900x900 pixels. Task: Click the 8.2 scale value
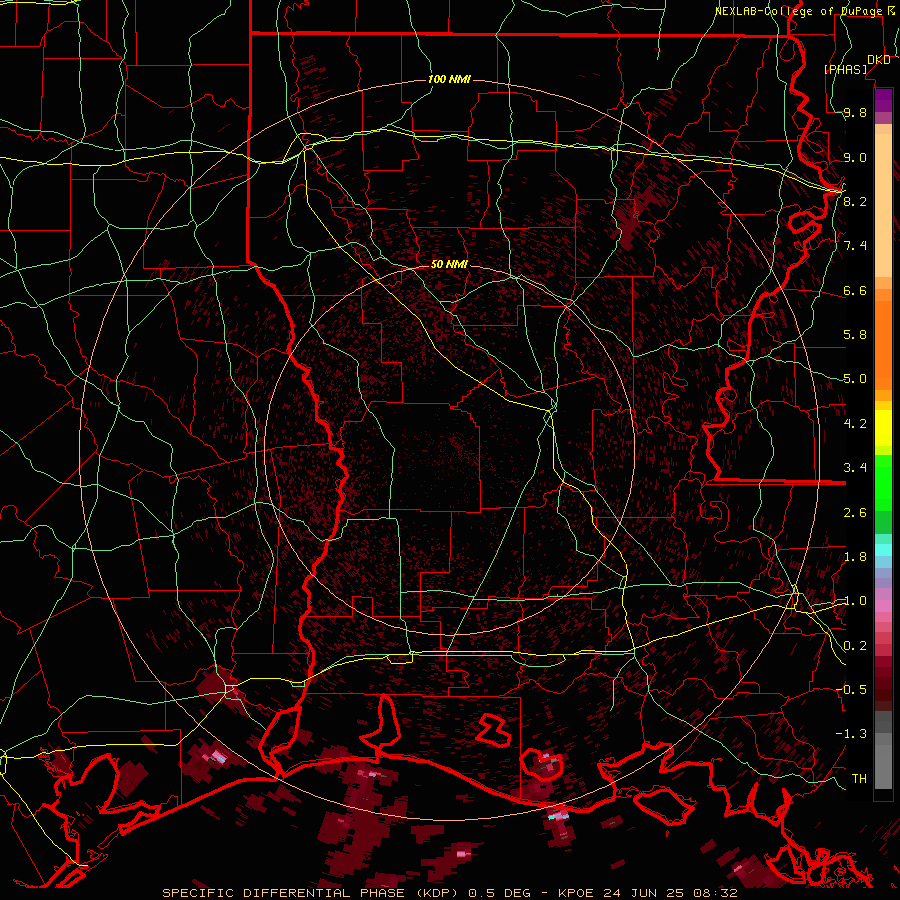855,201
